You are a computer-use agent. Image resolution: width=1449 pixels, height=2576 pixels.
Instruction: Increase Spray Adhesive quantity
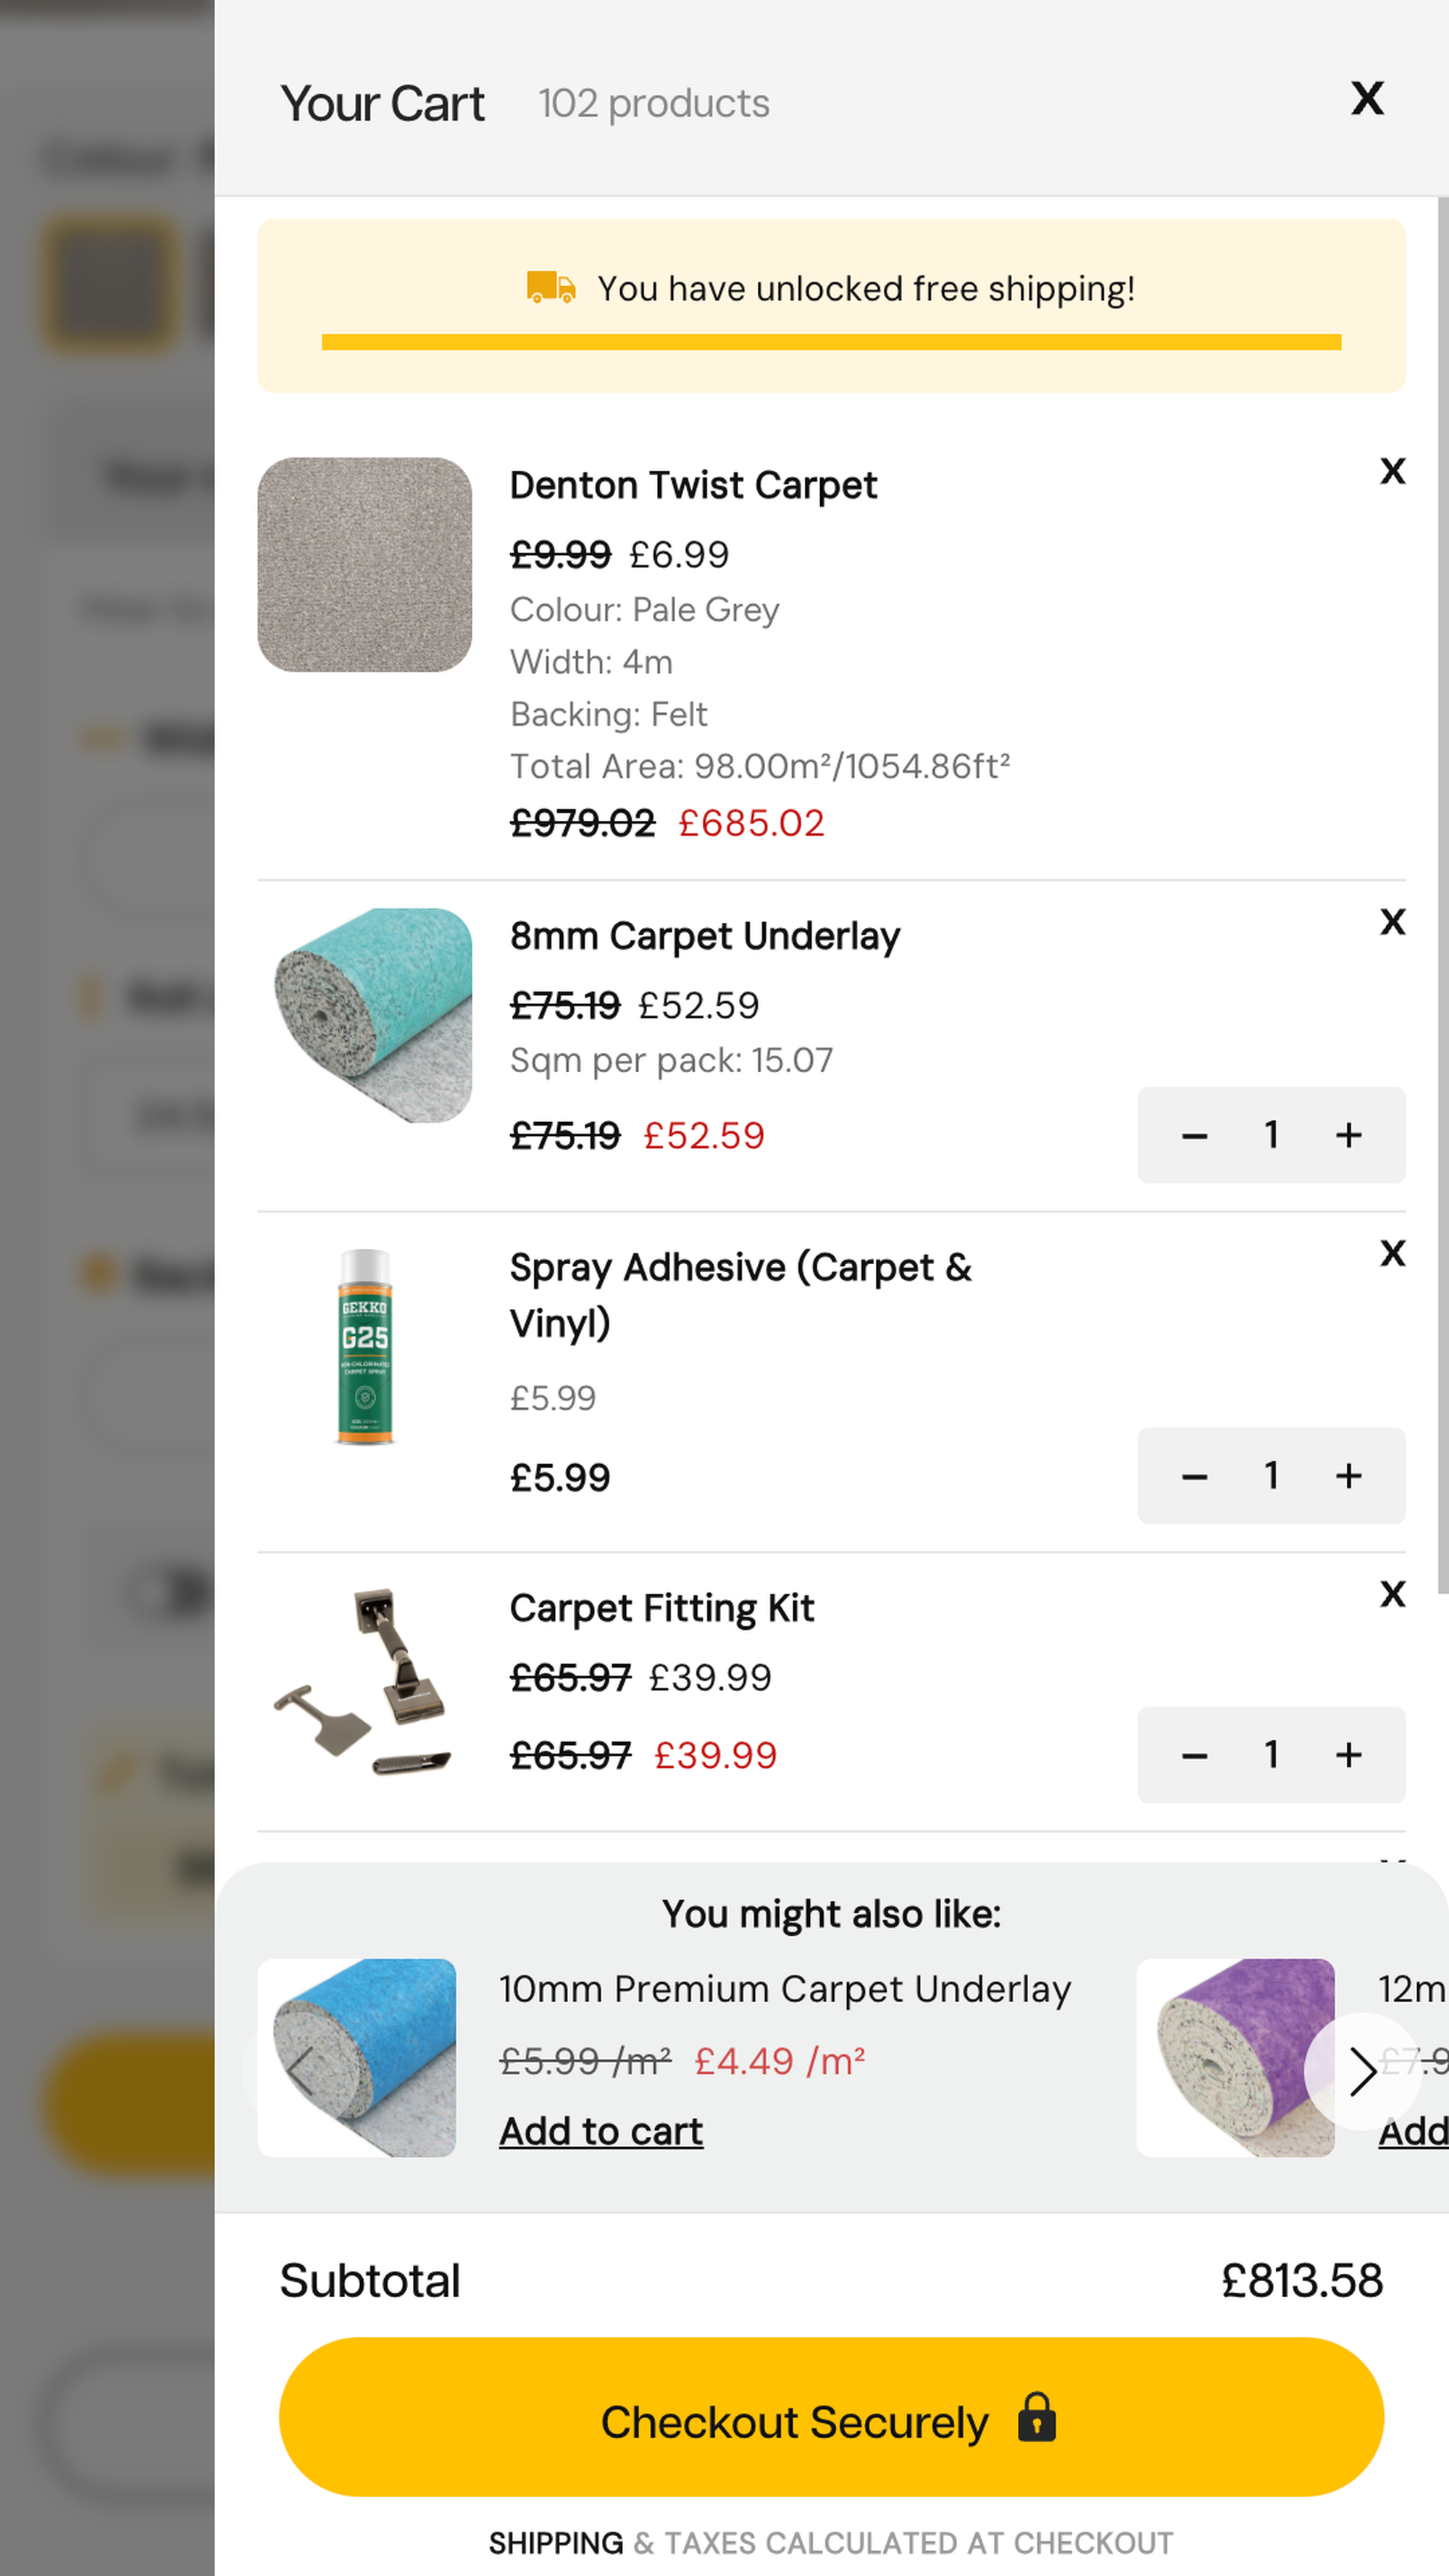click(x=1348, y=1476)
